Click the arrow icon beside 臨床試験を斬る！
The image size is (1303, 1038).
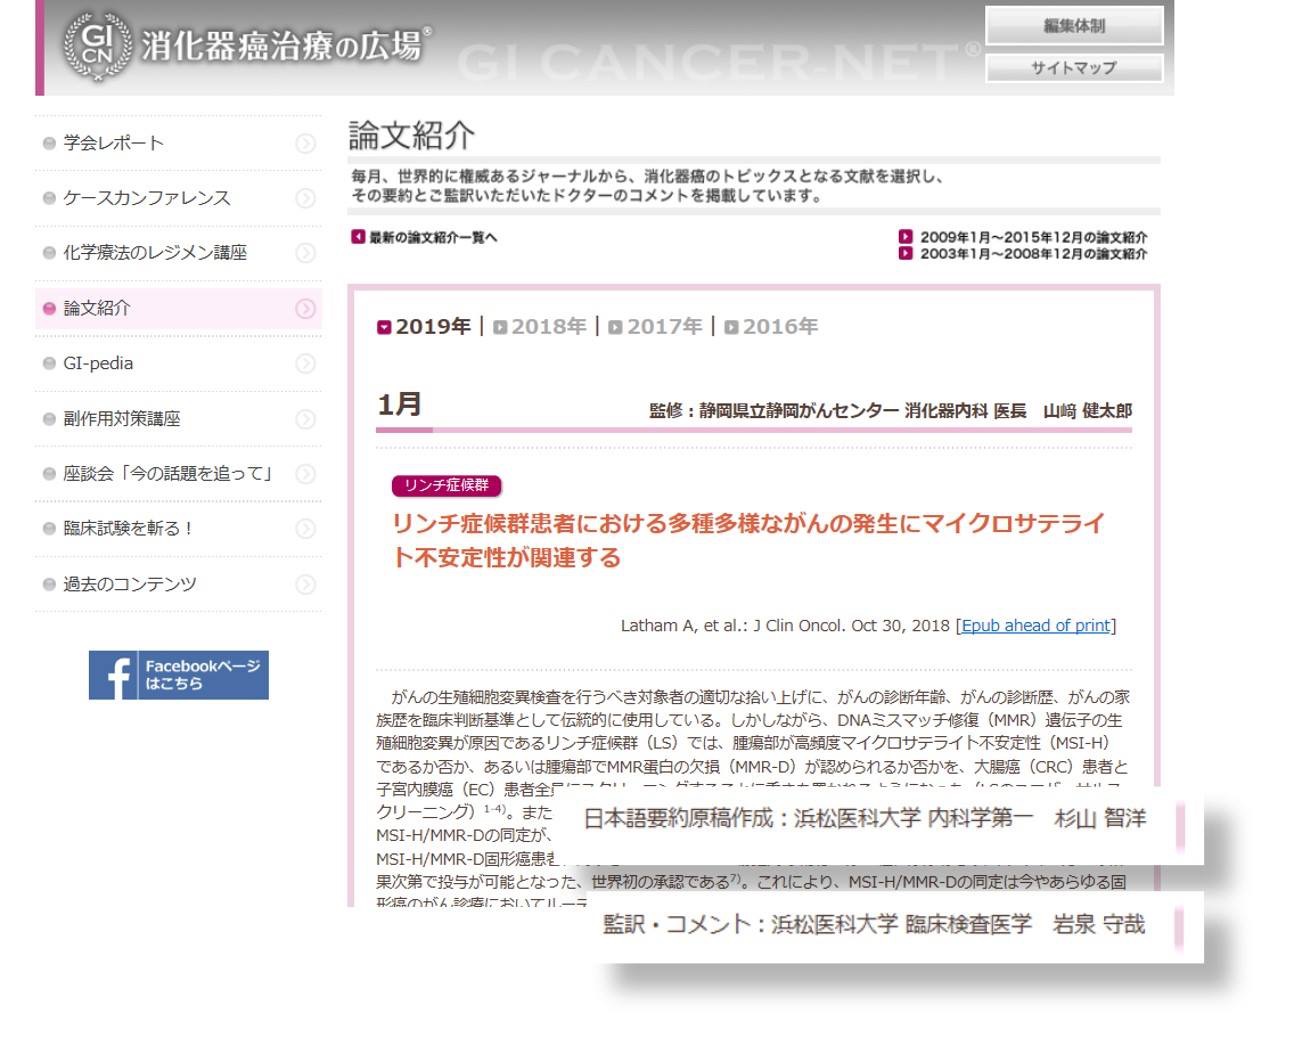coord(303,528)
